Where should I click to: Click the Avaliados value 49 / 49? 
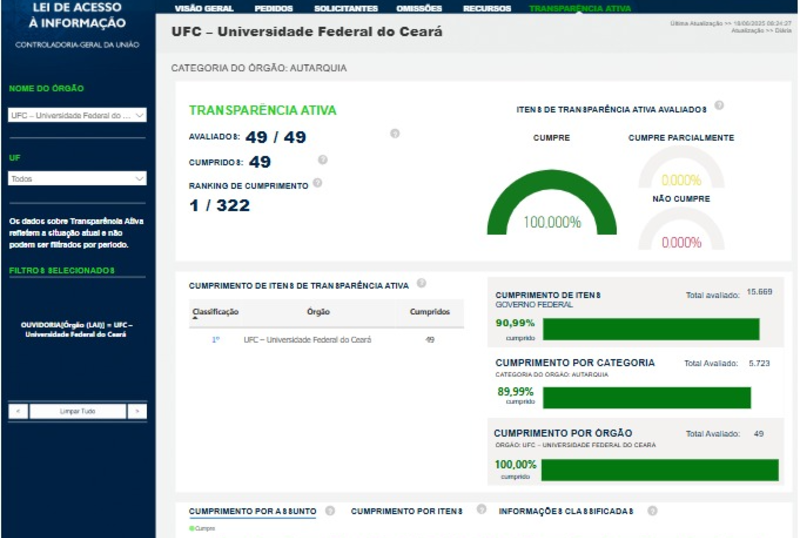[x=276, y=137]
